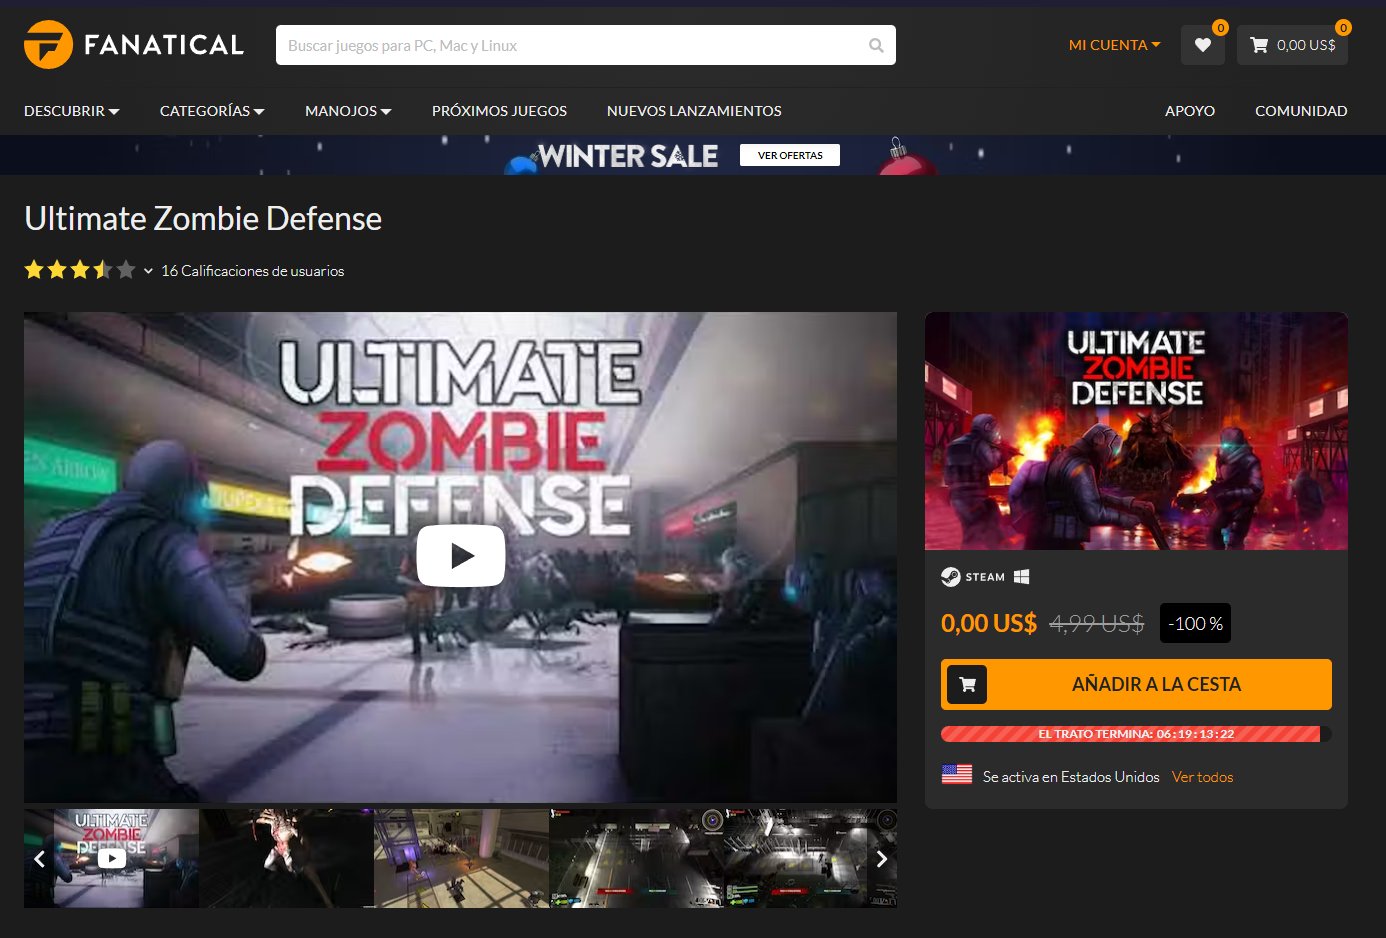Click the Fanatical logo
Image resolution: width=1386 pixels, height=938 pixels.
134,45
